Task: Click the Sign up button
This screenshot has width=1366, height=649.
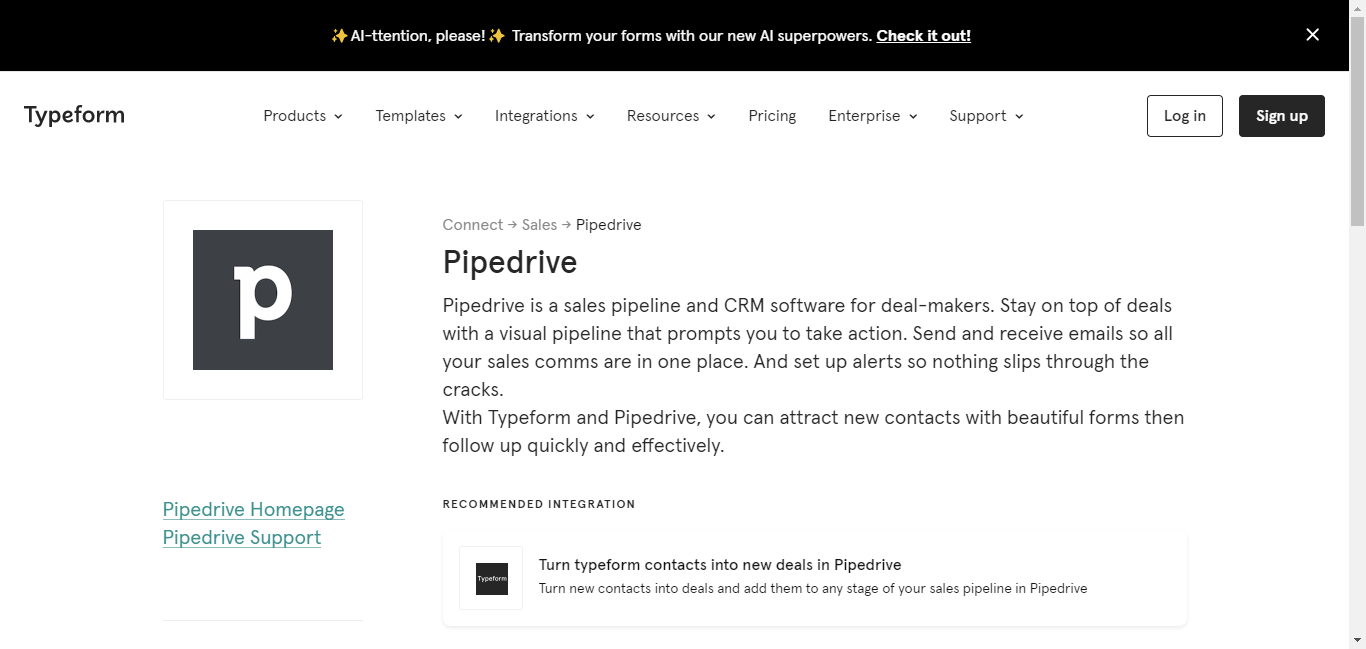Action: click(x=1281, y=116)
